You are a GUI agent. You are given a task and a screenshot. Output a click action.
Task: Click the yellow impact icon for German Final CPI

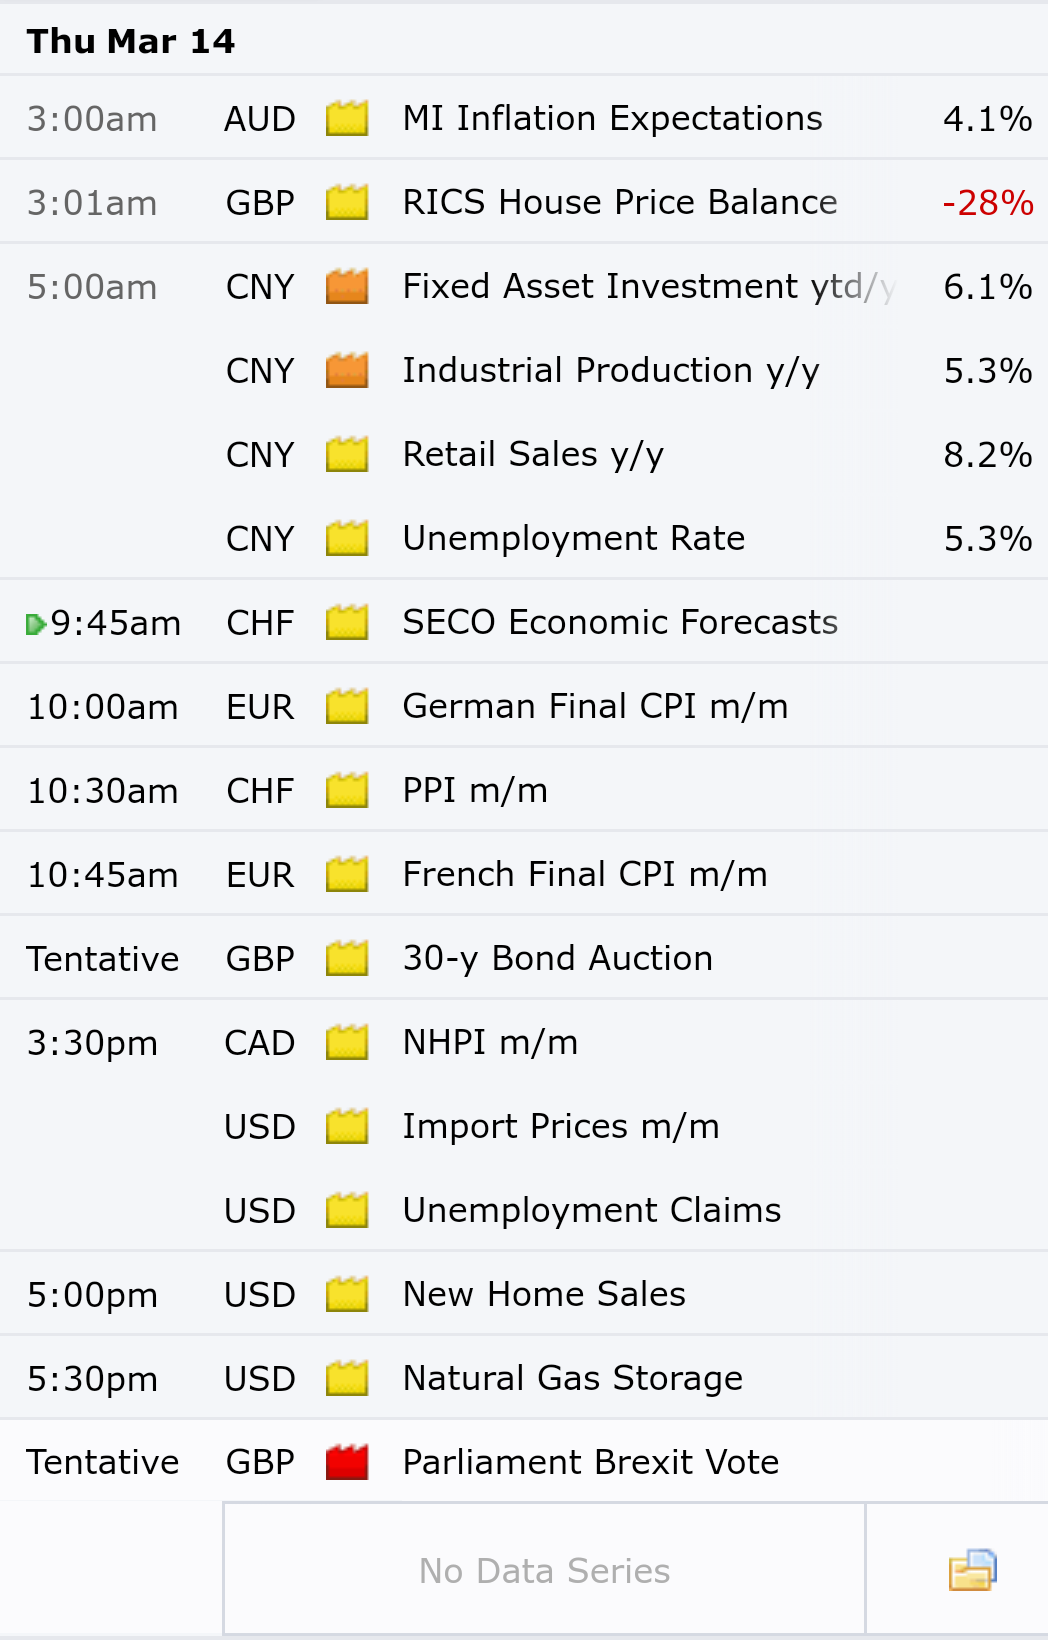pos(347,706)
